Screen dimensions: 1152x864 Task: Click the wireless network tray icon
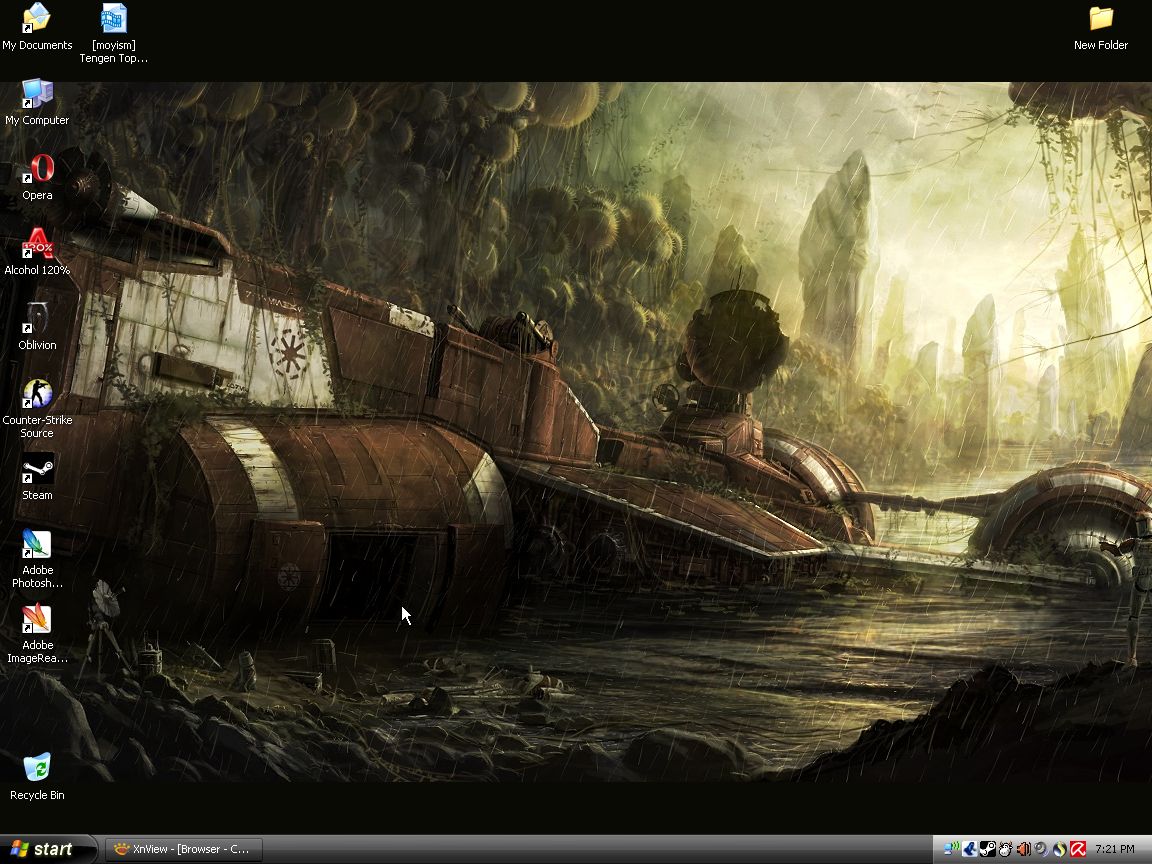coord(951,849)
